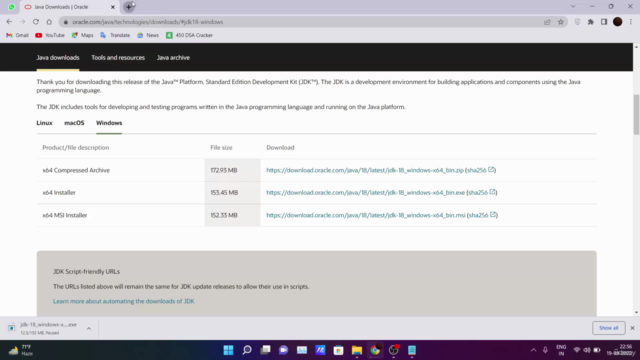Open the taskbar clock and date

click(x=621, y=350)
